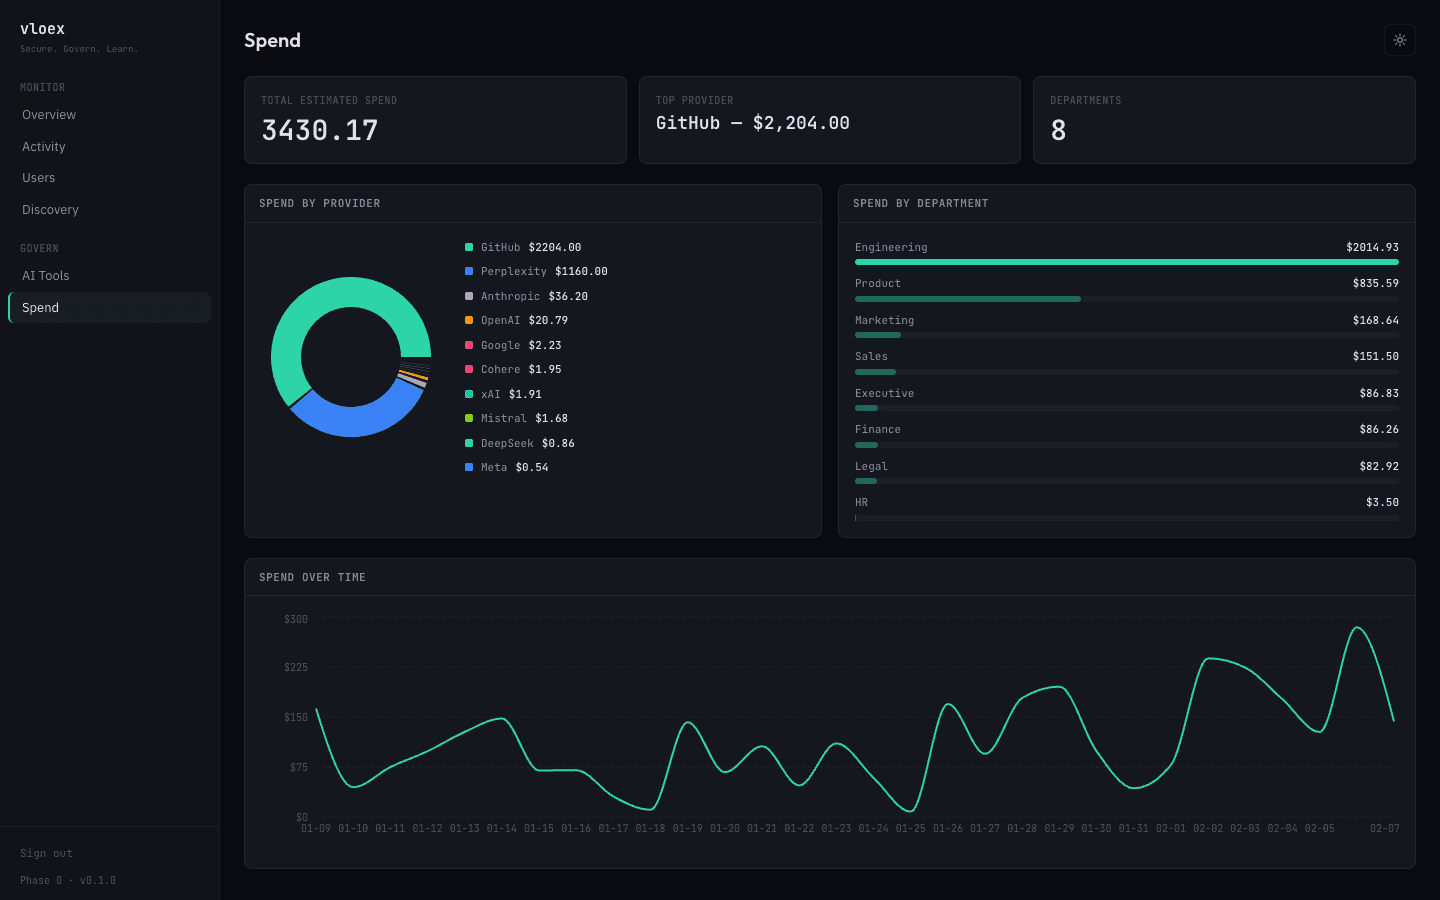Navigate to the Users page
The height and width of the screenshot is (900, 1440).
coord(38,177)
